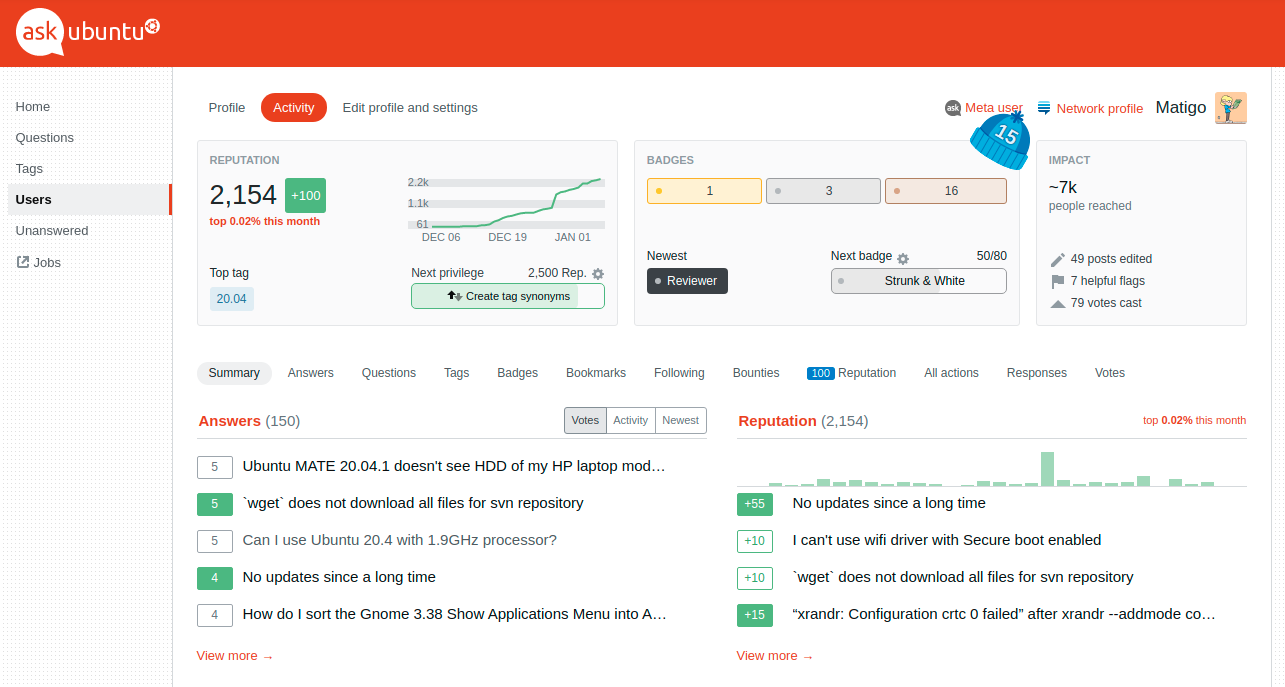This screenshot has height=687, width=1285.
Task: Click the +55 reputation score box
Action: 755,504
